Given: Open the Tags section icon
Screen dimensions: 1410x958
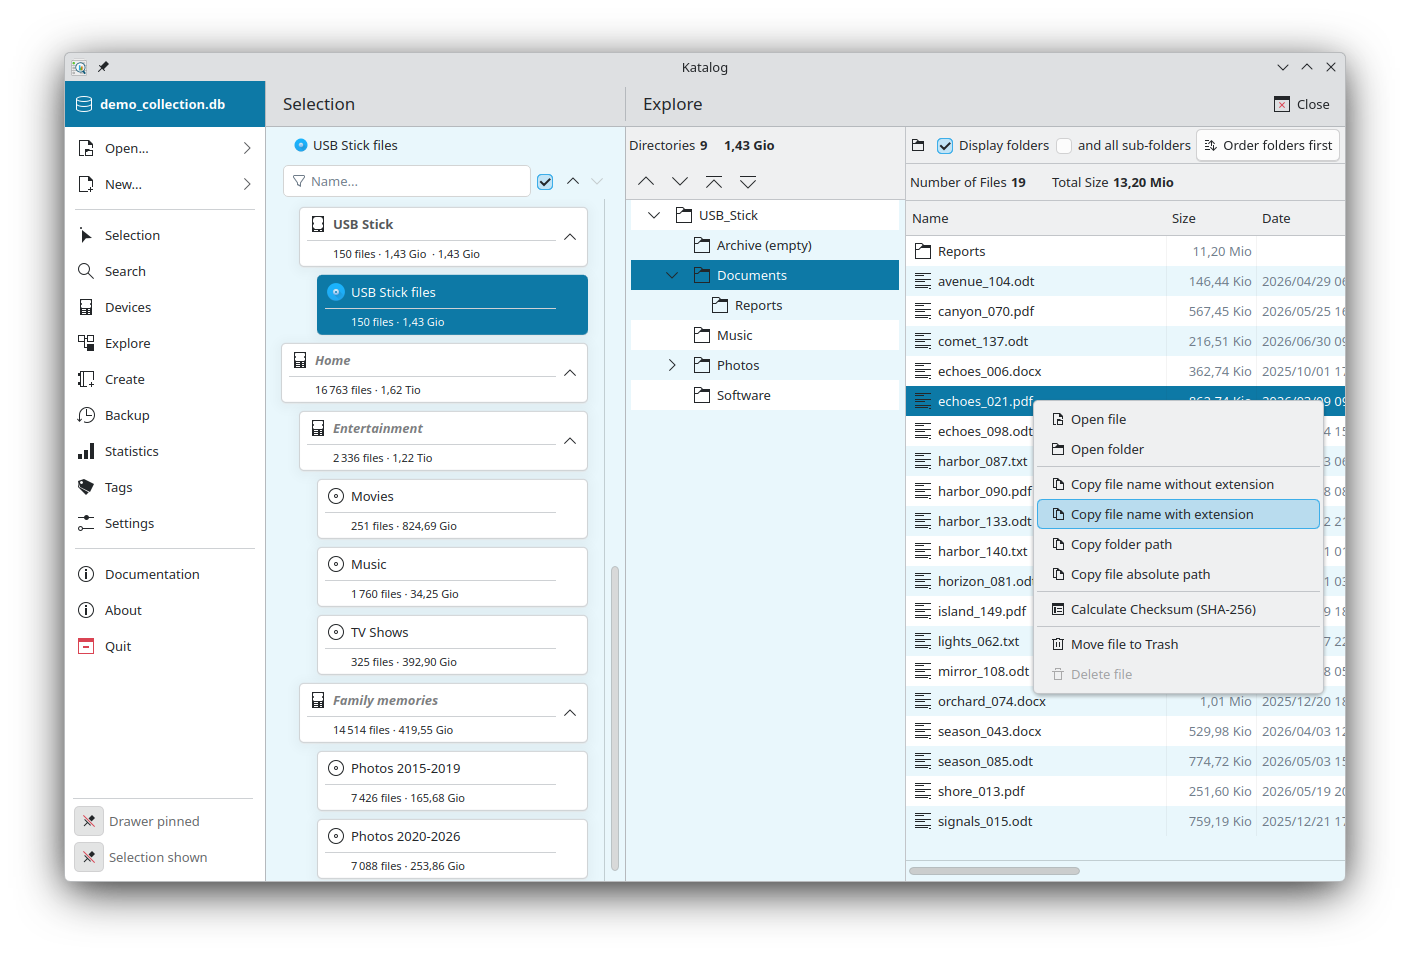Looking at the screenshot, I should (x=86, y=487).
